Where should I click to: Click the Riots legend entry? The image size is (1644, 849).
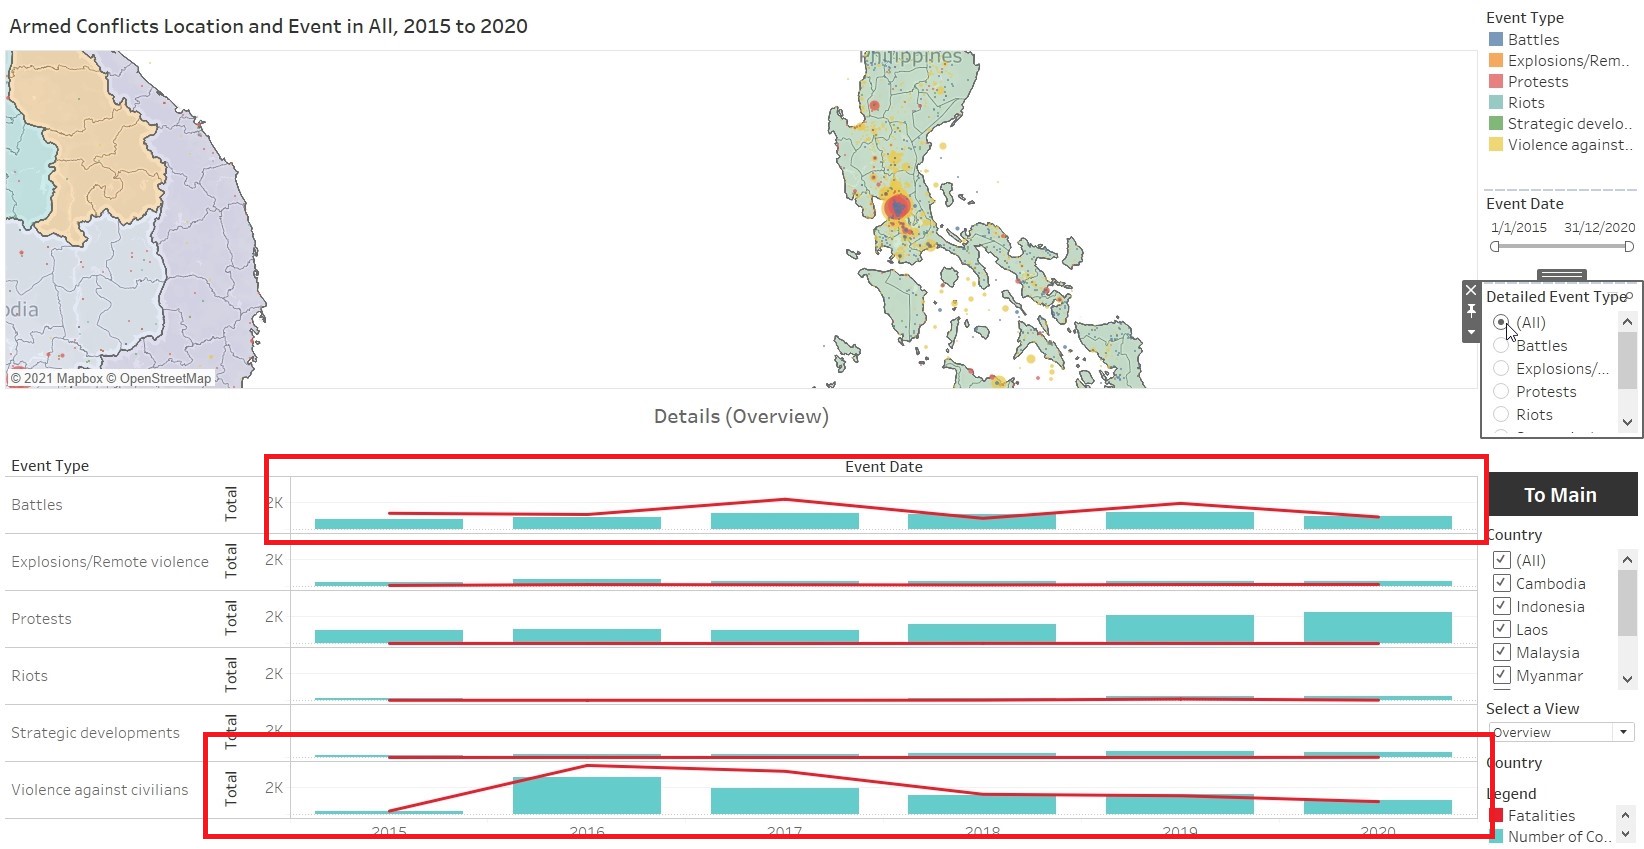[x=1526, y=103]
